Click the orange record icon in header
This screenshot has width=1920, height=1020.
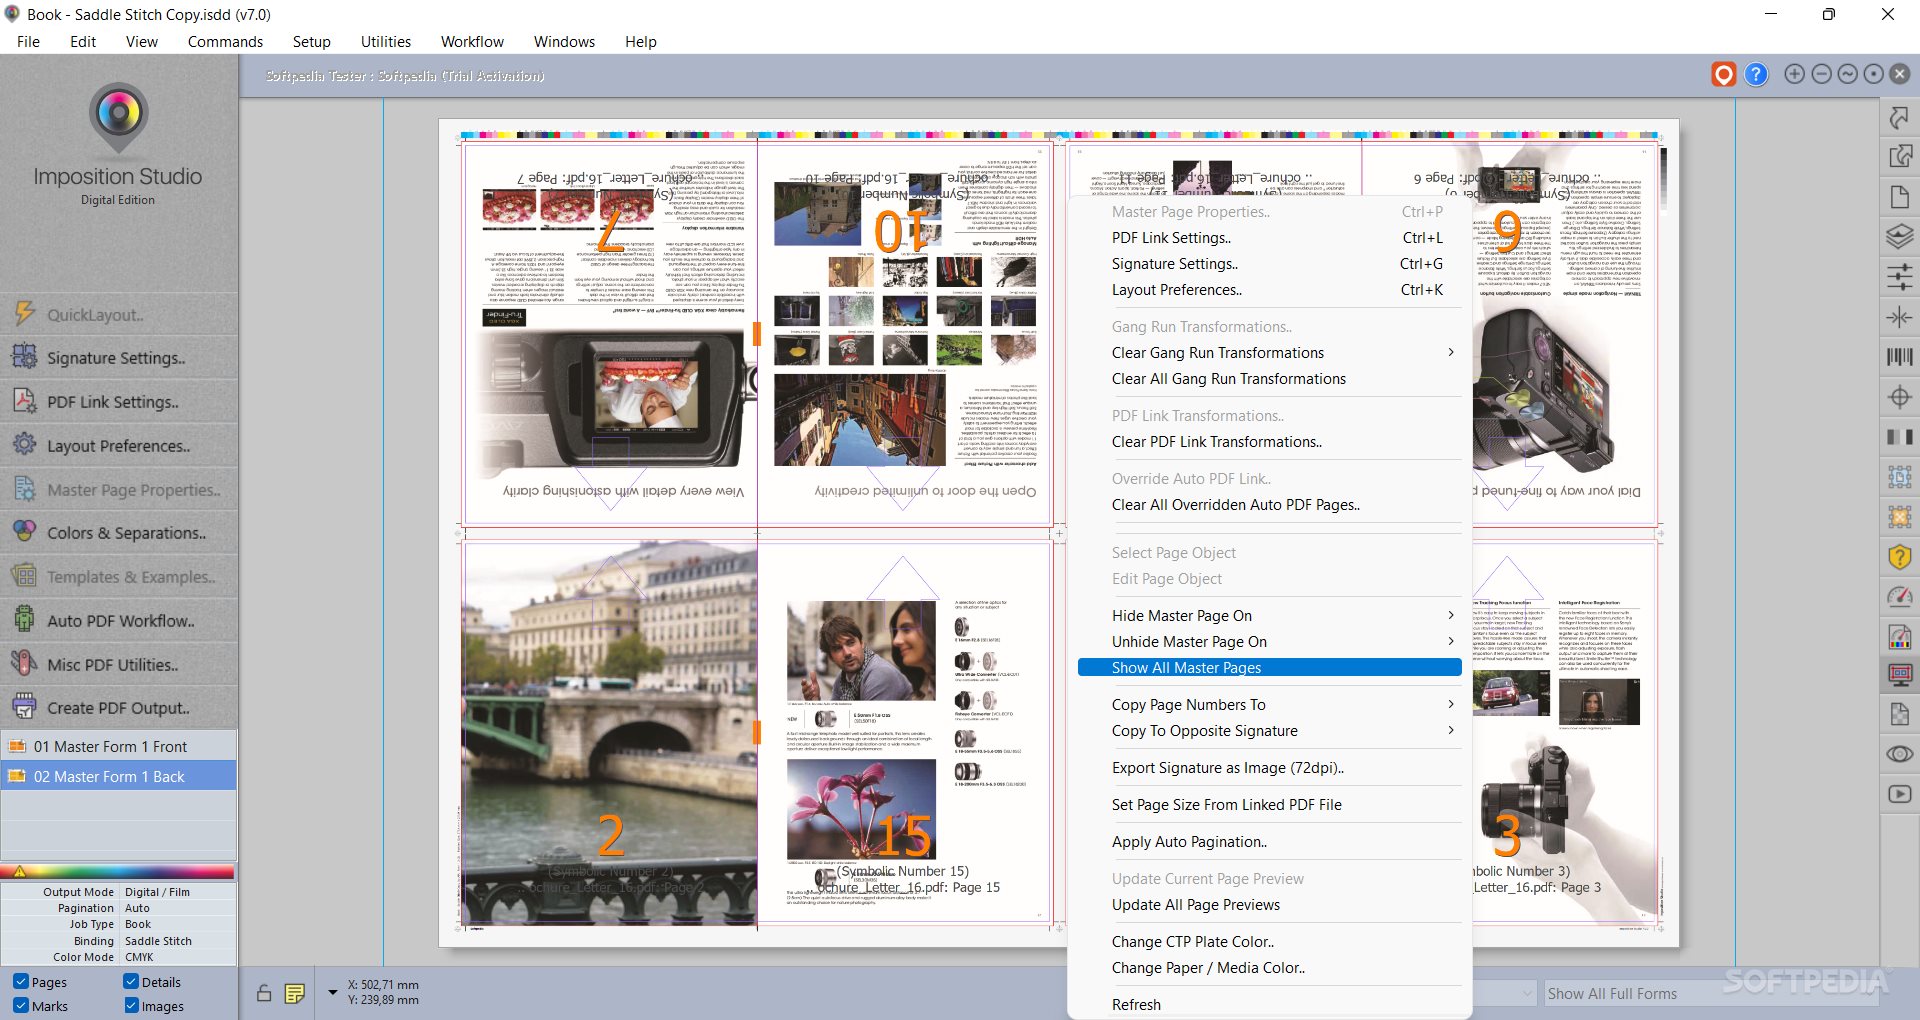pyautogui.click(x=1723, y=75)
